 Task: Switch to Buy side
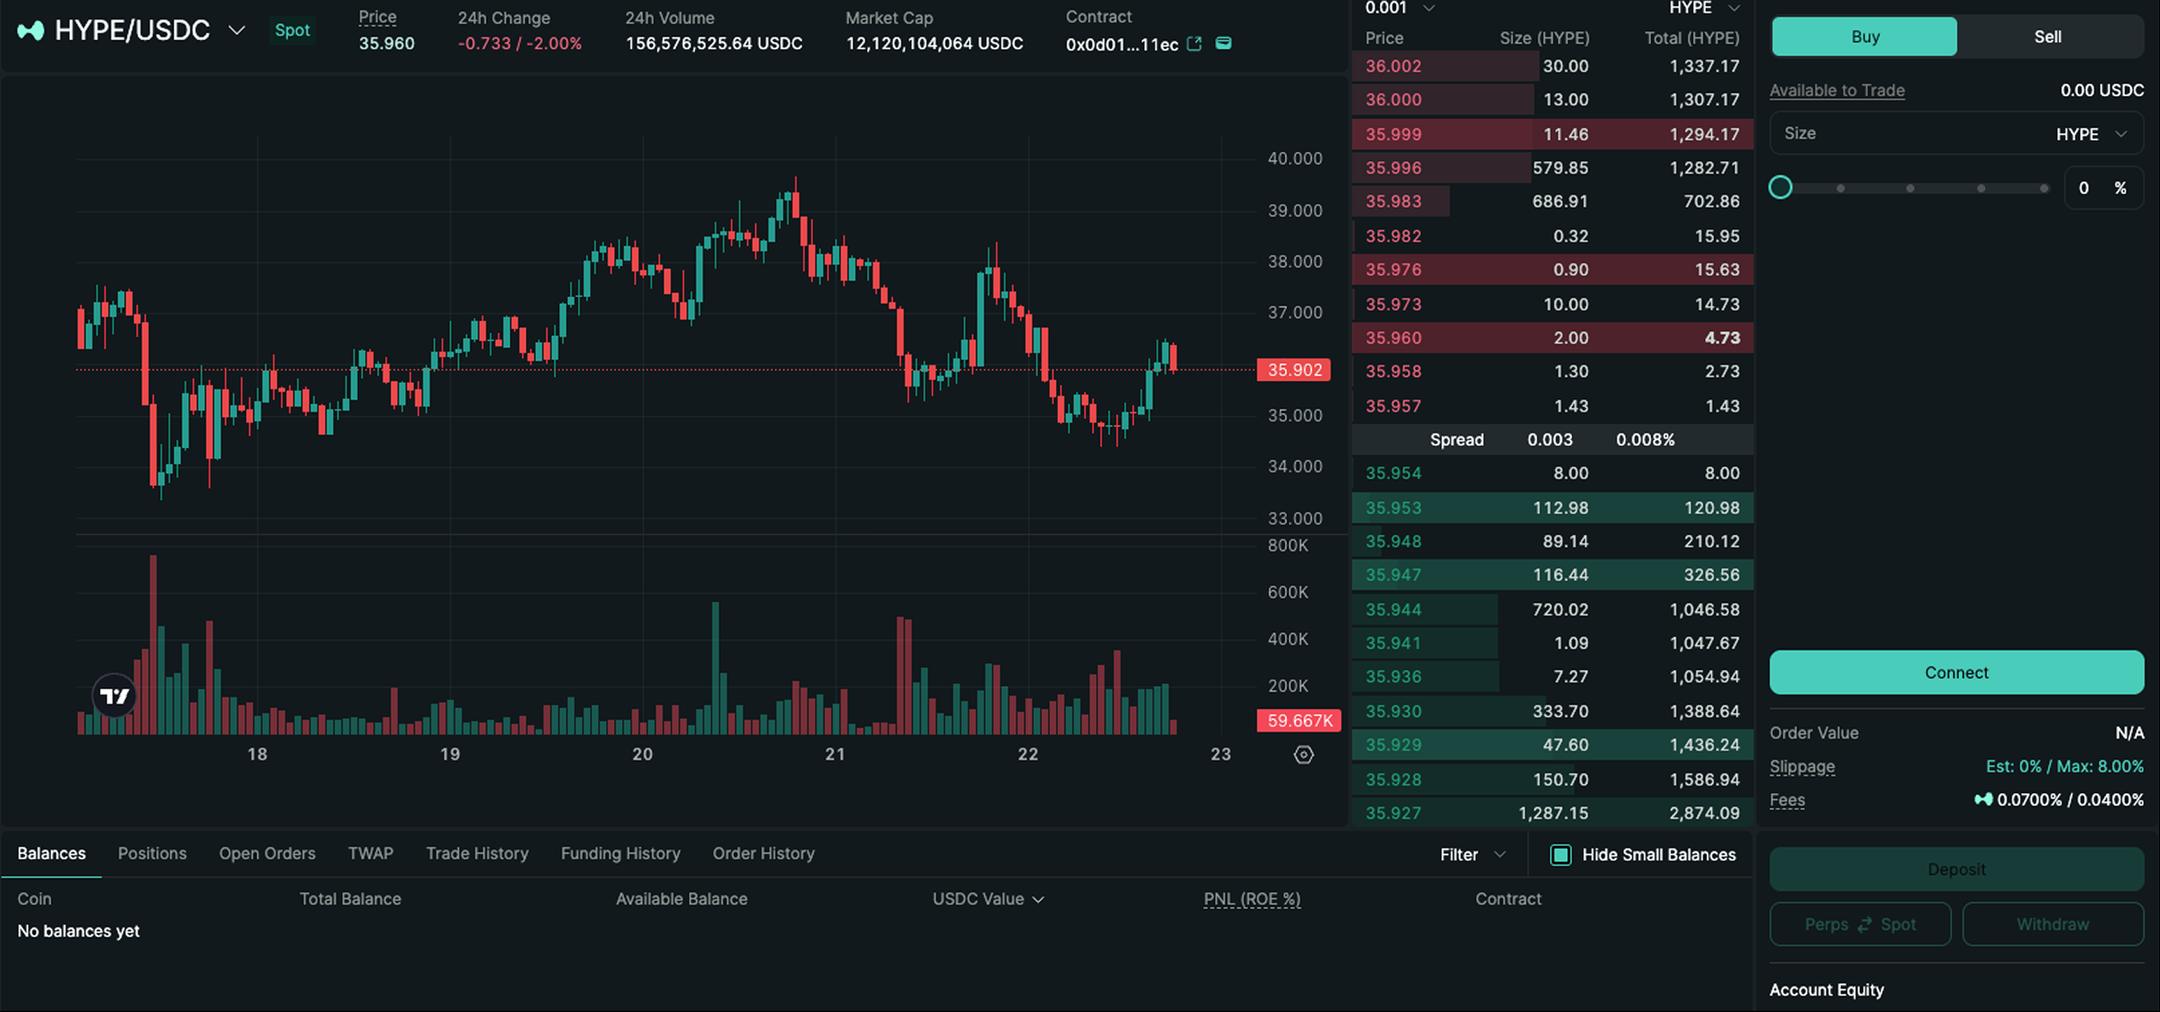click(x=1864, y=37)
